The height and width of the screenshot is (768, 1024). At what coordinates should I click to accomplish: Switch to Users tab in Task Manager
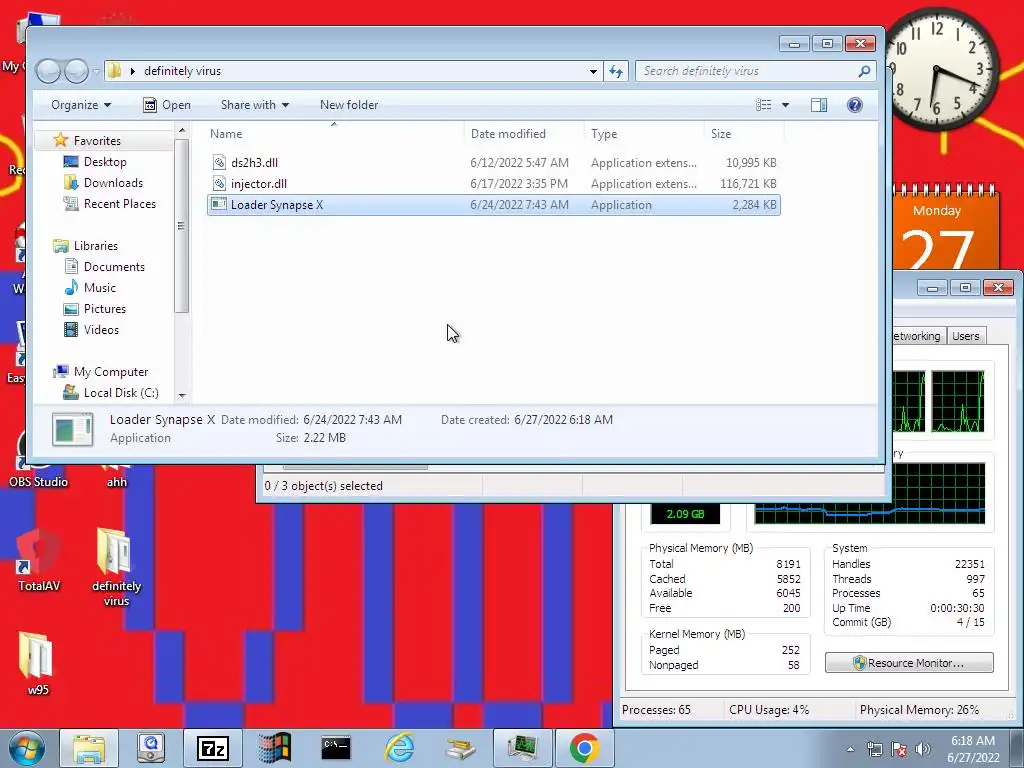point(965,336)
